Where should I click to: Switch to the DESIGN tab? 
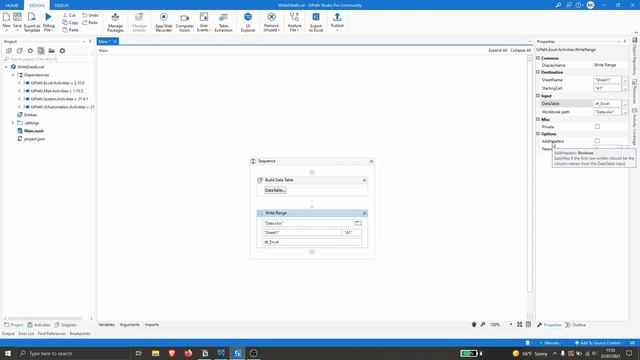coord(37,5)
